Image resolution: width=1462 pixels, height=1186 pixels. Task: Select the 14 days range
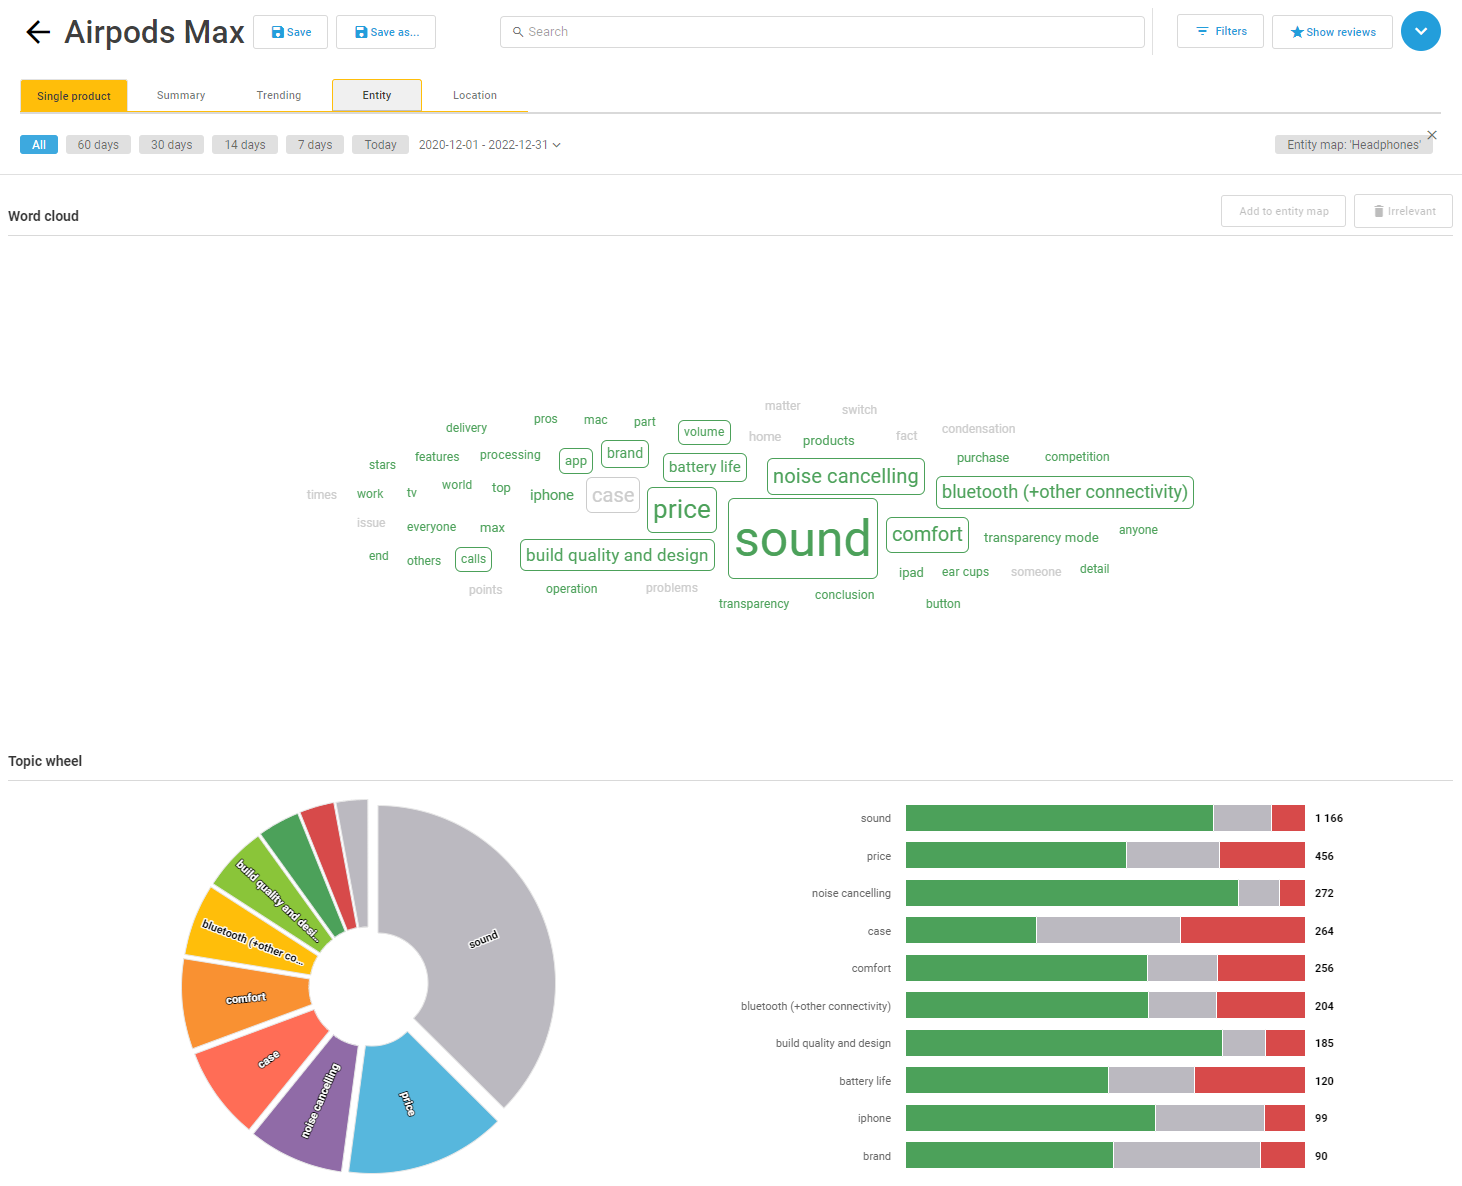pyautogui.click(x=245, y=145)
